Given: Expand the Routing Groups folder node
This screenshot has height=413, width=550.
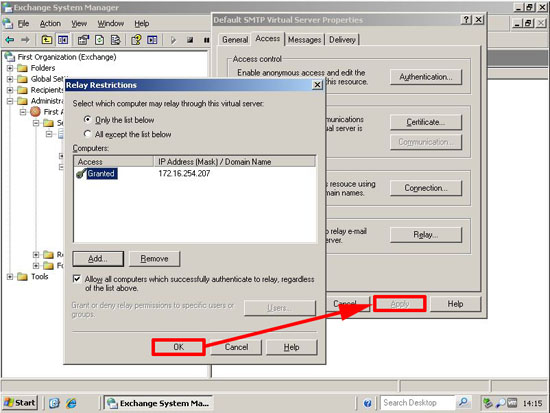Looking at the screenshot, I should 36,254.
